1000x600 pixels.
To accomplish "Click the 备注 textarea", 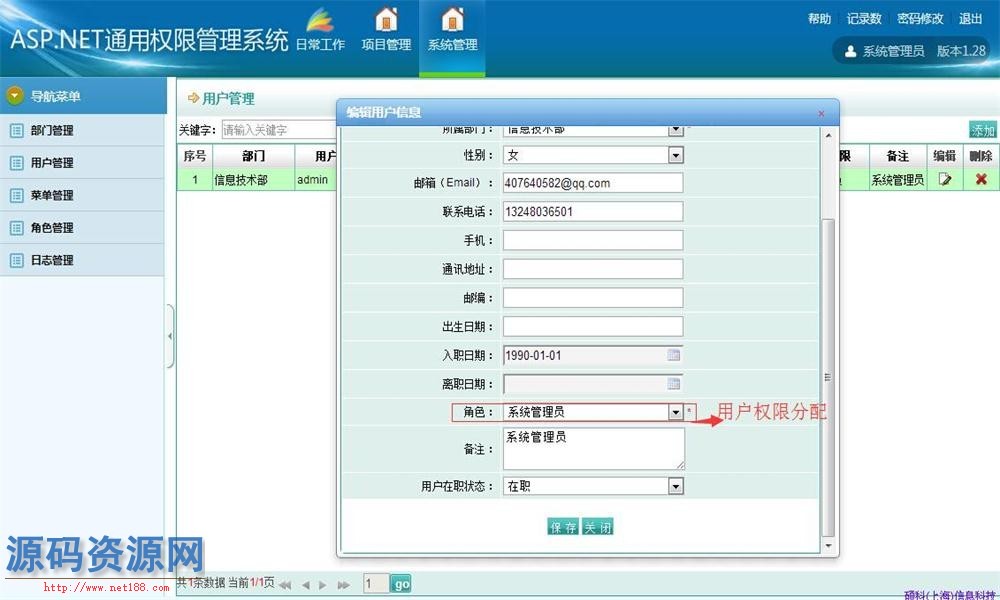I will (594, 449).
